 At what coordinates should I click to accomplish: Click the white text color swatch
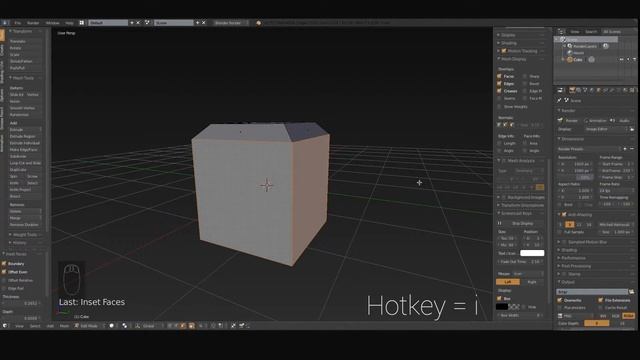pyautogui.click(x=532, y=253)
